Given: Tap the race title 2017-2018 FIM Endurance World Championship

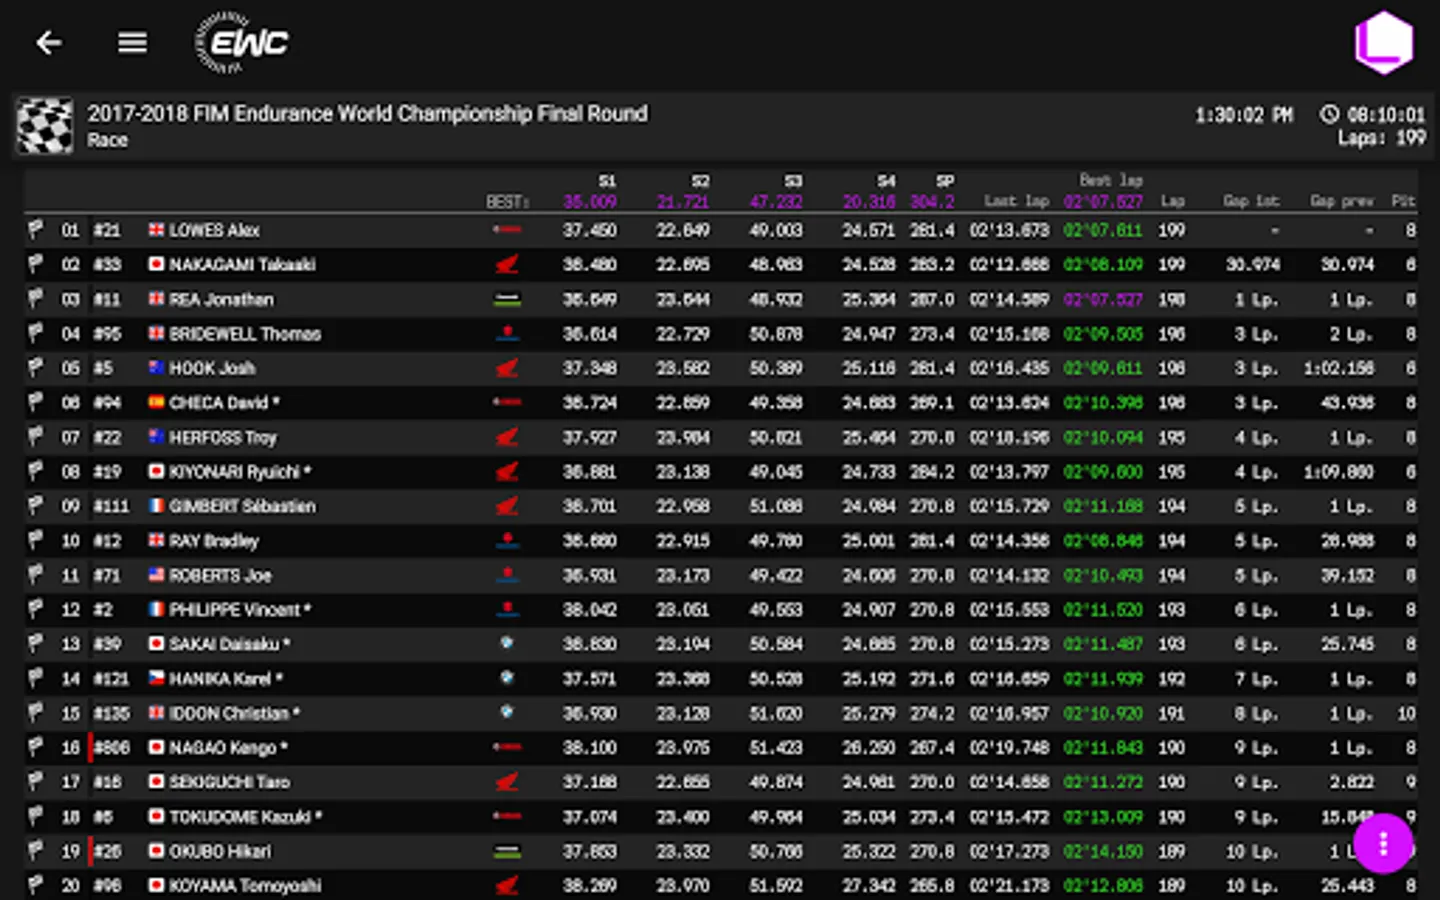Looking at the screenshot, I should click(367, 114).
